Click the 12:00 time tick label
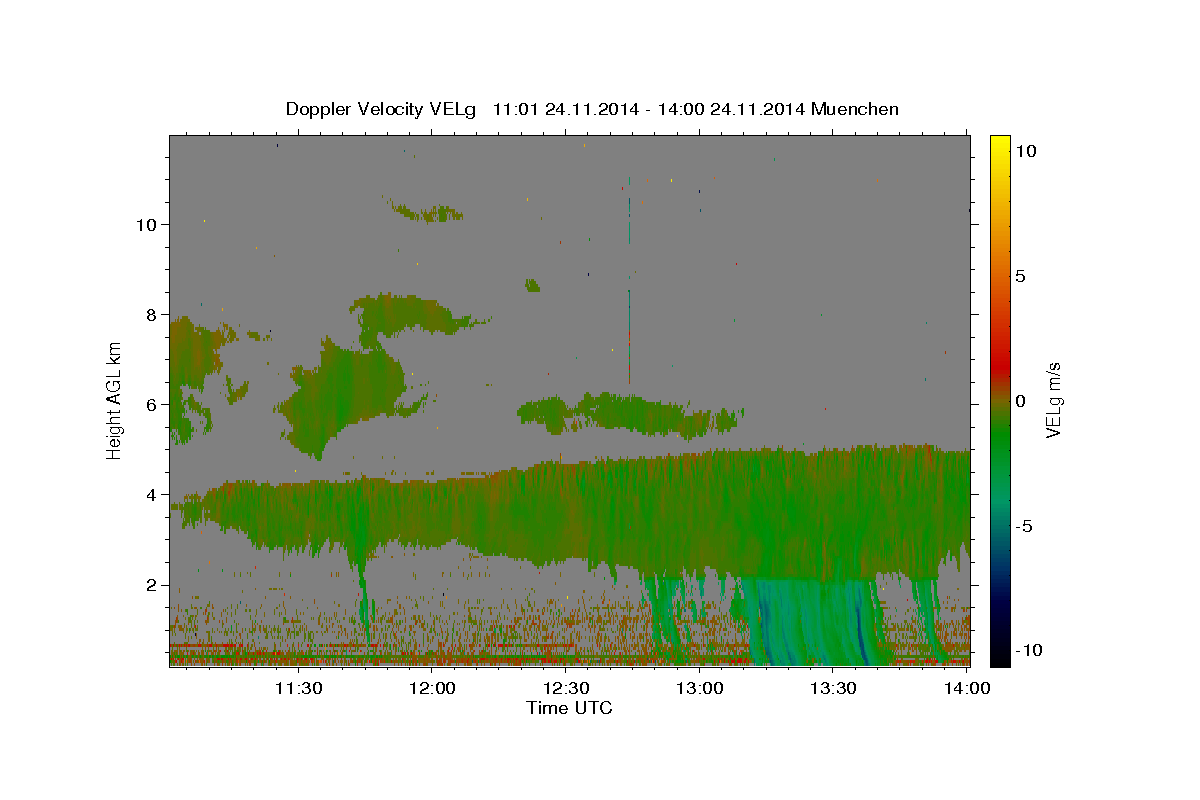 pyautogui.click(x=432, y=689)
